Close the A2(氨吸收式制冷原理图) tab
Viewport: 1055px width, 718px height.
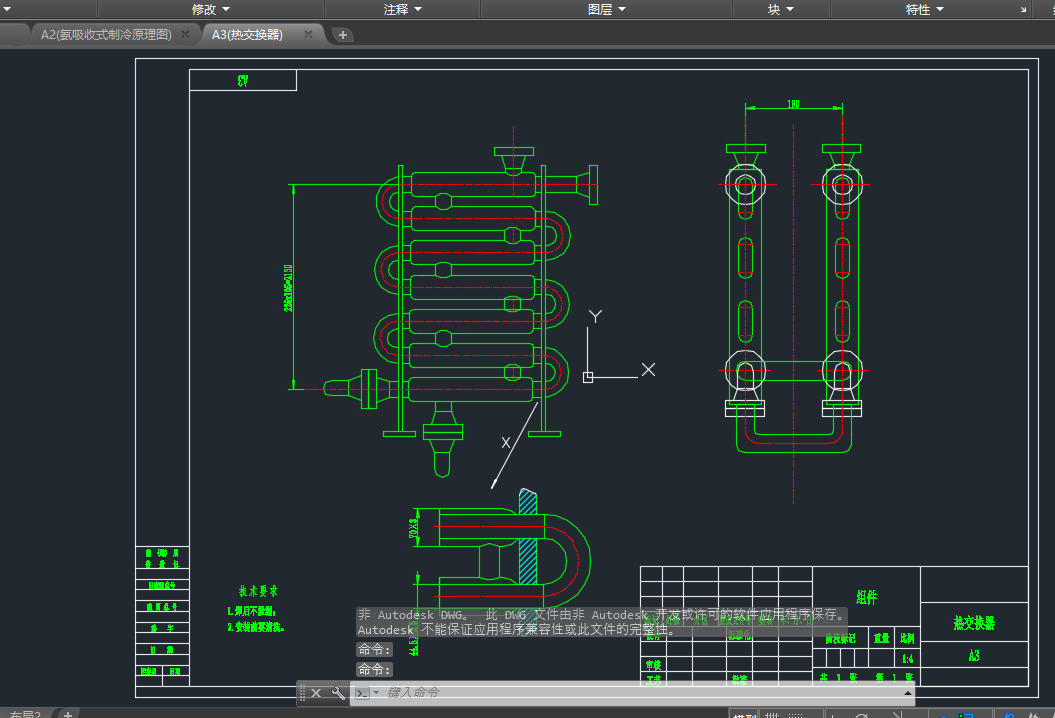(185, 35)
